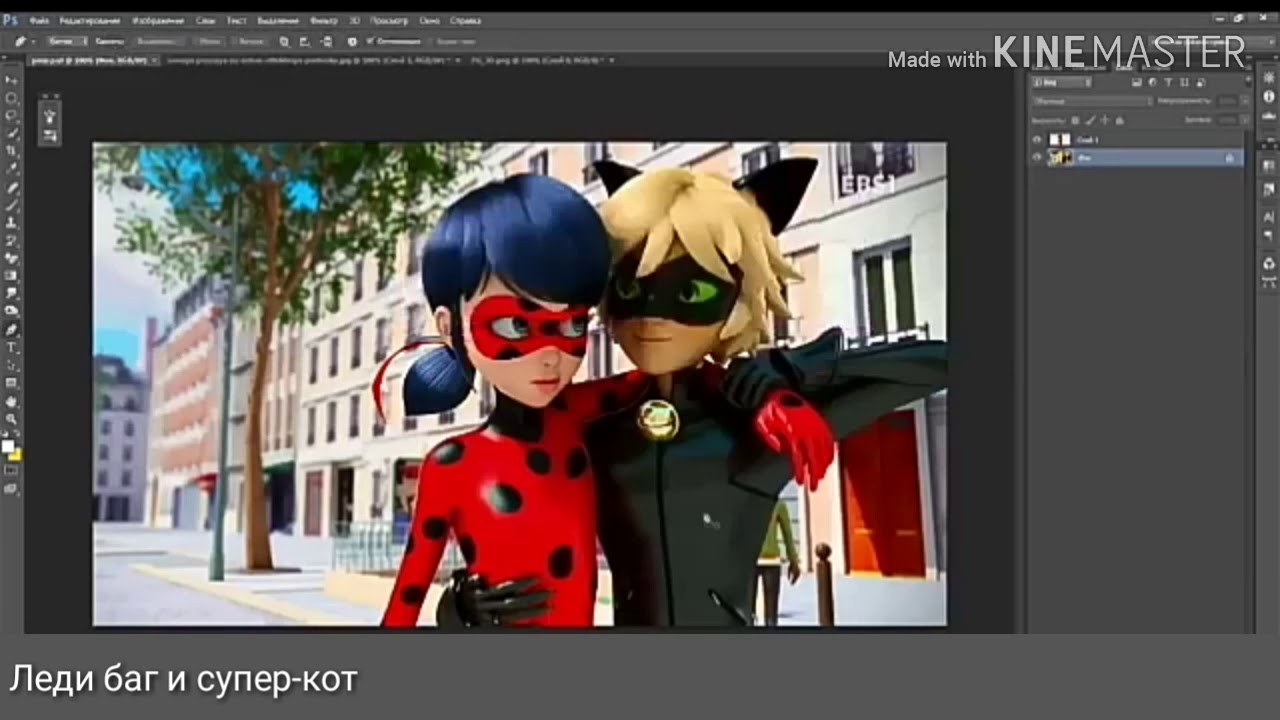Toggle shape layer filter in Layers panel

pyautogui.click(x=1184, y=82)
